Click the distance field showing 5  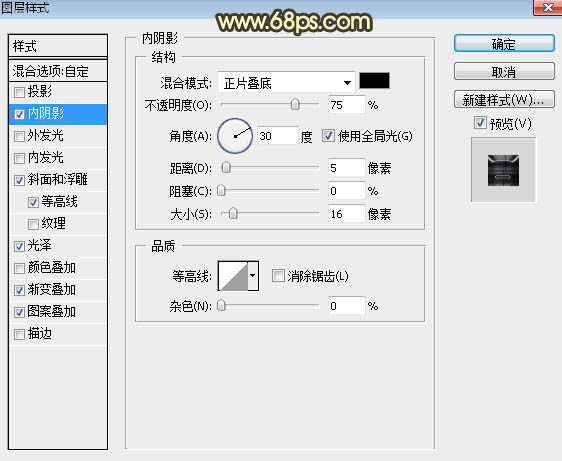[346, 168]
